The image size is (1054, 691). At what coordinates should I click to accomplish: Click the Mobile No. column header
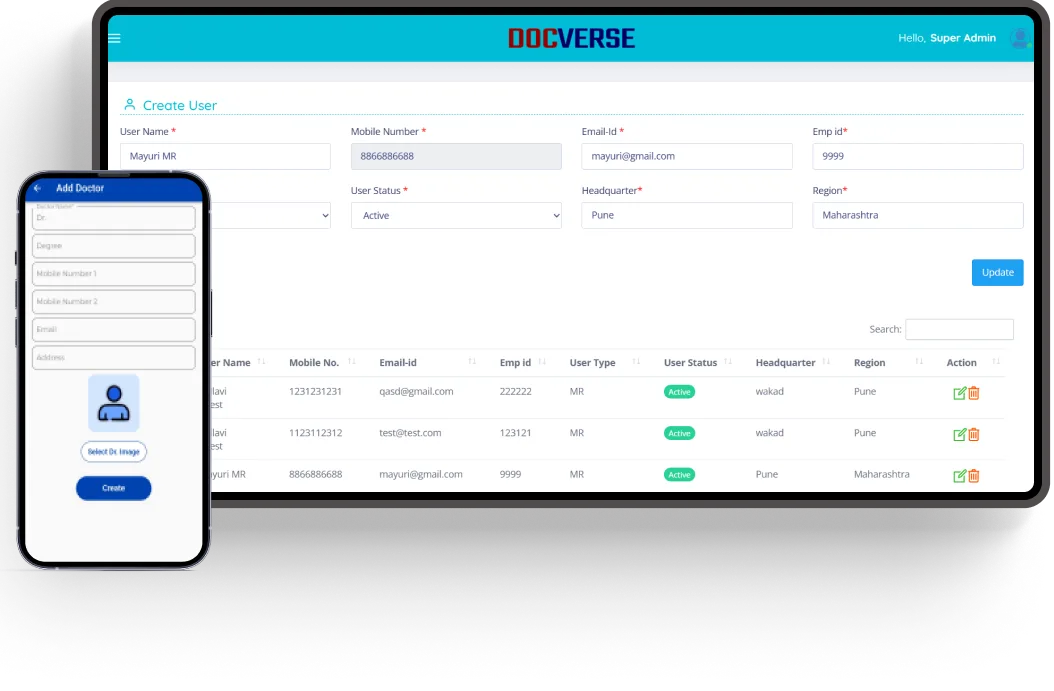pos(314,363)
